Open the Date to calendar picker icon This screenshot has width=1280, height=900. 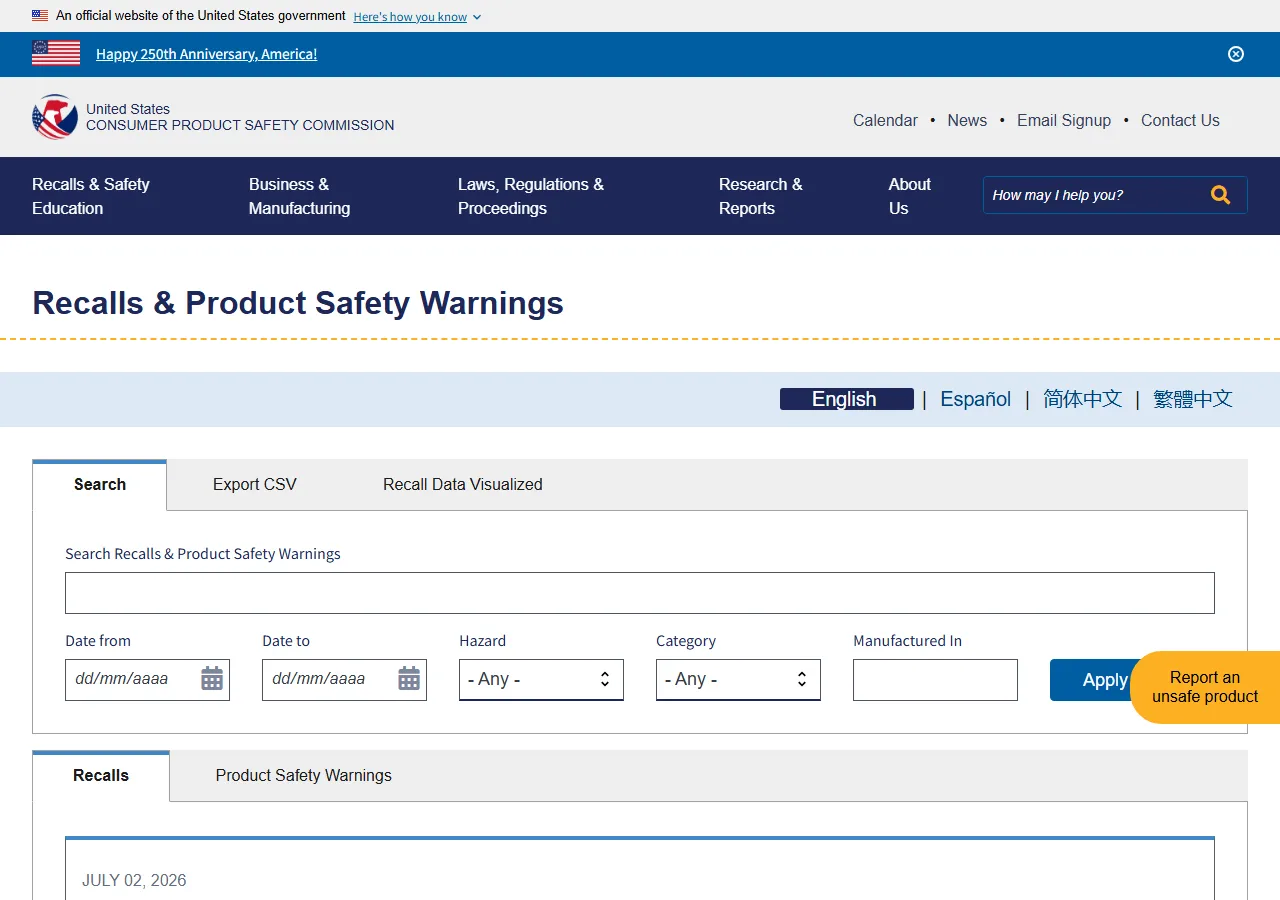click(x=409, y=679)
